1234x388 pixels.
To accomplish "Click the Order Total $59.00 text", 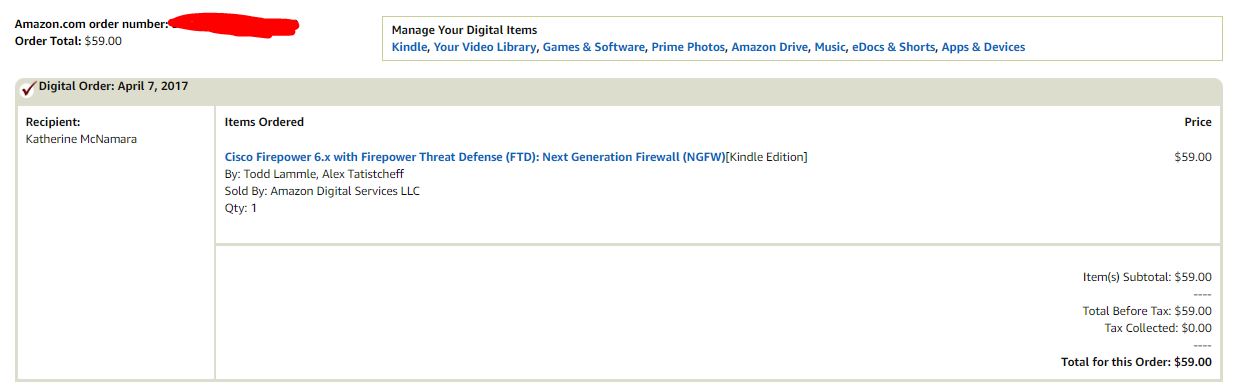I will click(68, 41).
